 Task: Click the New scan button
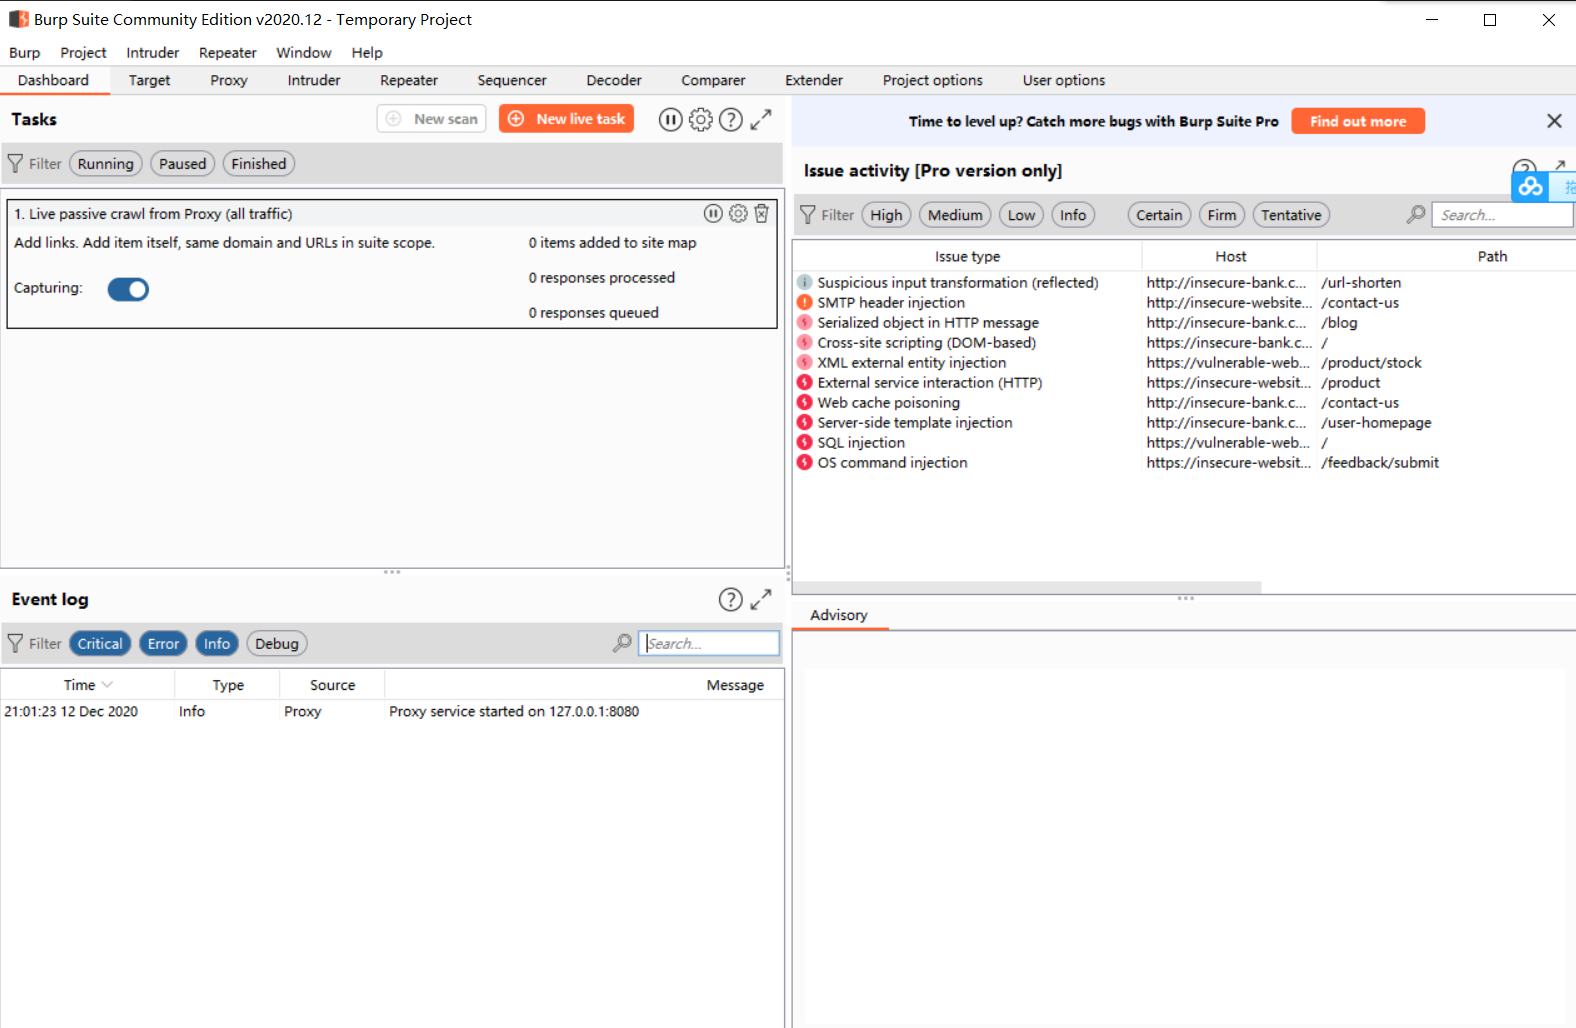click(x=432, y=119)
